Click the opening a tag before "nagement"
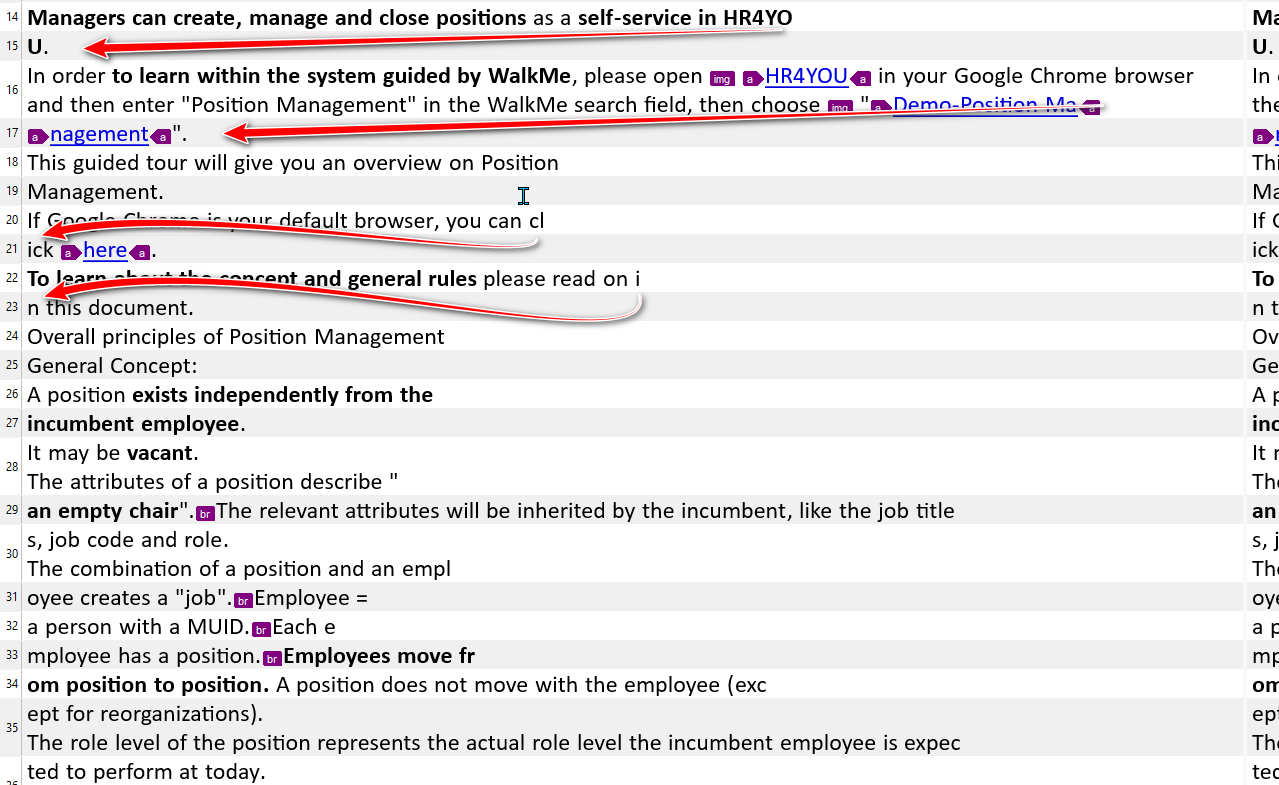The width and height of the screenshot is (1279, 785). coord(38,137)
